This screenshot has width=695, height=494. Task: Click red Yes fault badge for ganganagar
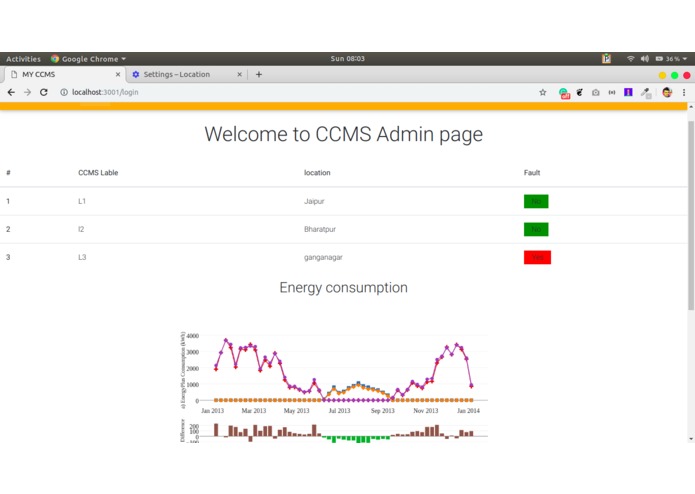pos(537,257)
